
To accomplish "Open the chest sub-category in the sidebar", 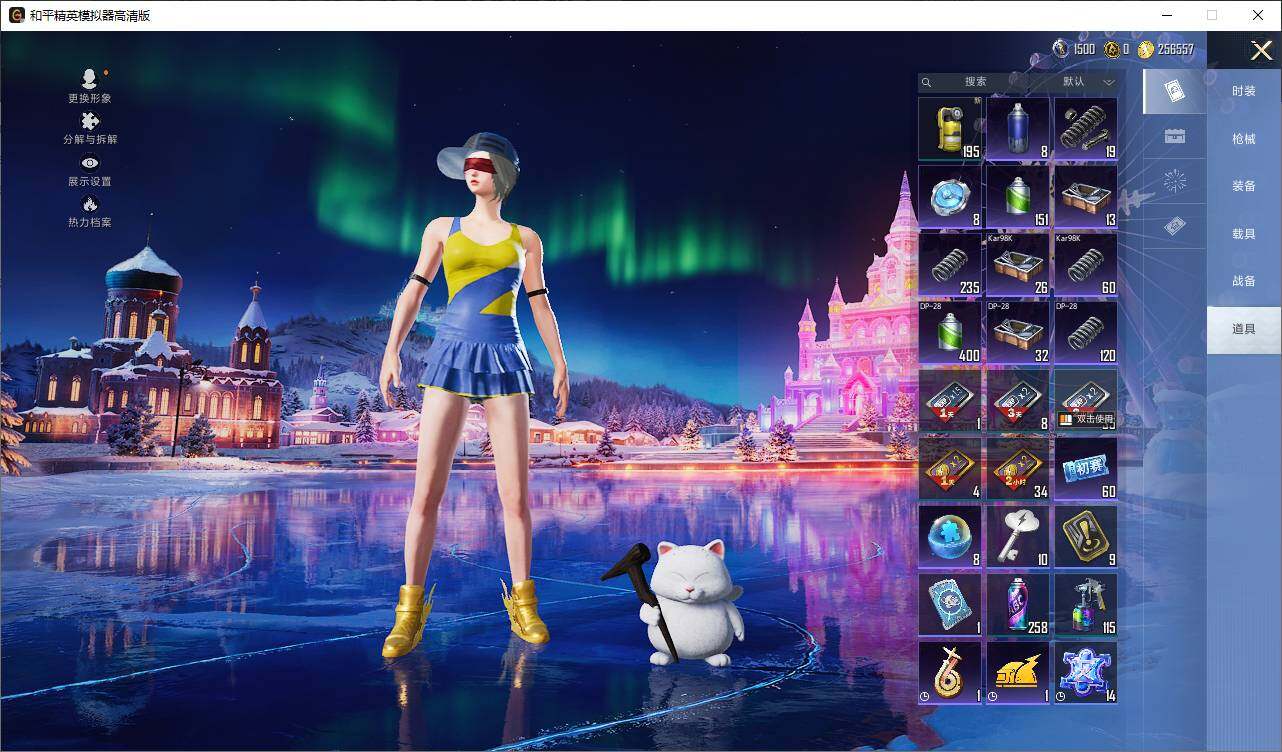I will point(1175,137).
